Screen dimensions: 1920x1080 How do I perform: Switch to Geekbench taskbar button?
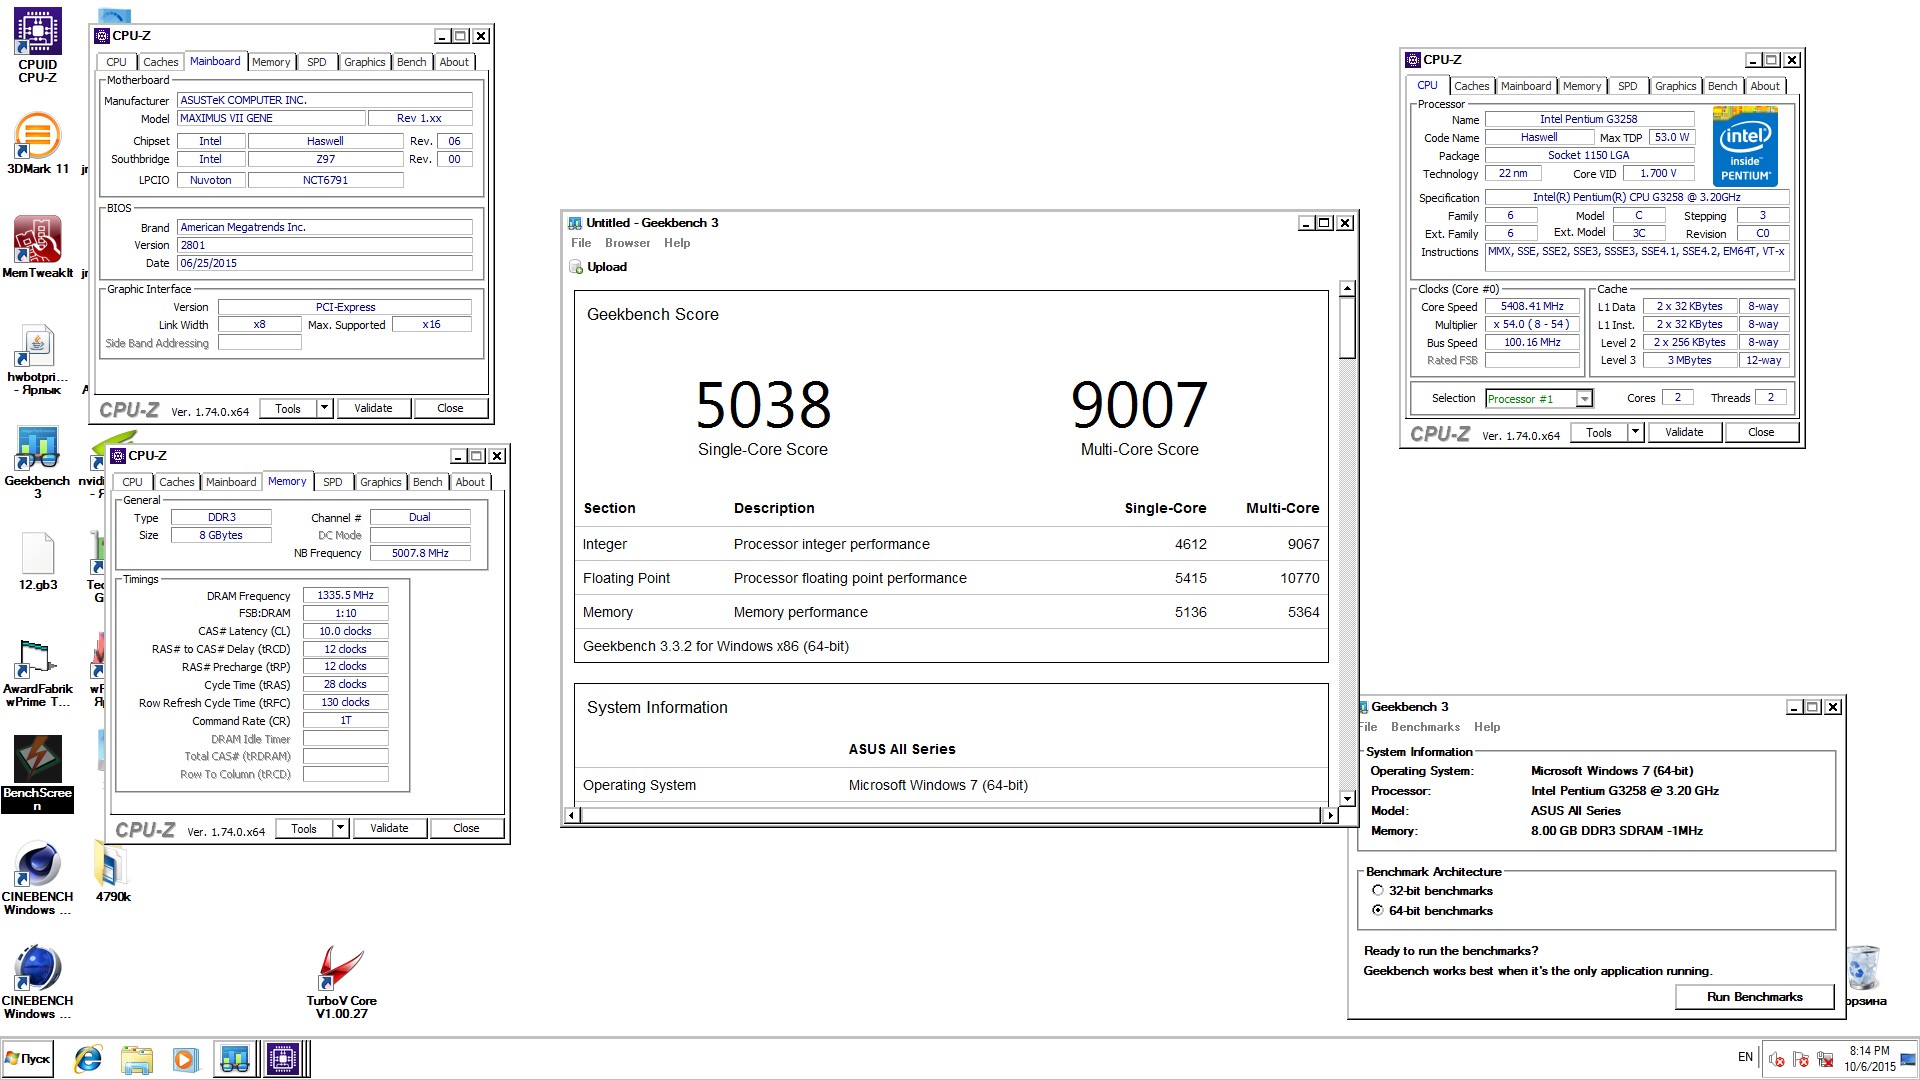pos(235,1059)
